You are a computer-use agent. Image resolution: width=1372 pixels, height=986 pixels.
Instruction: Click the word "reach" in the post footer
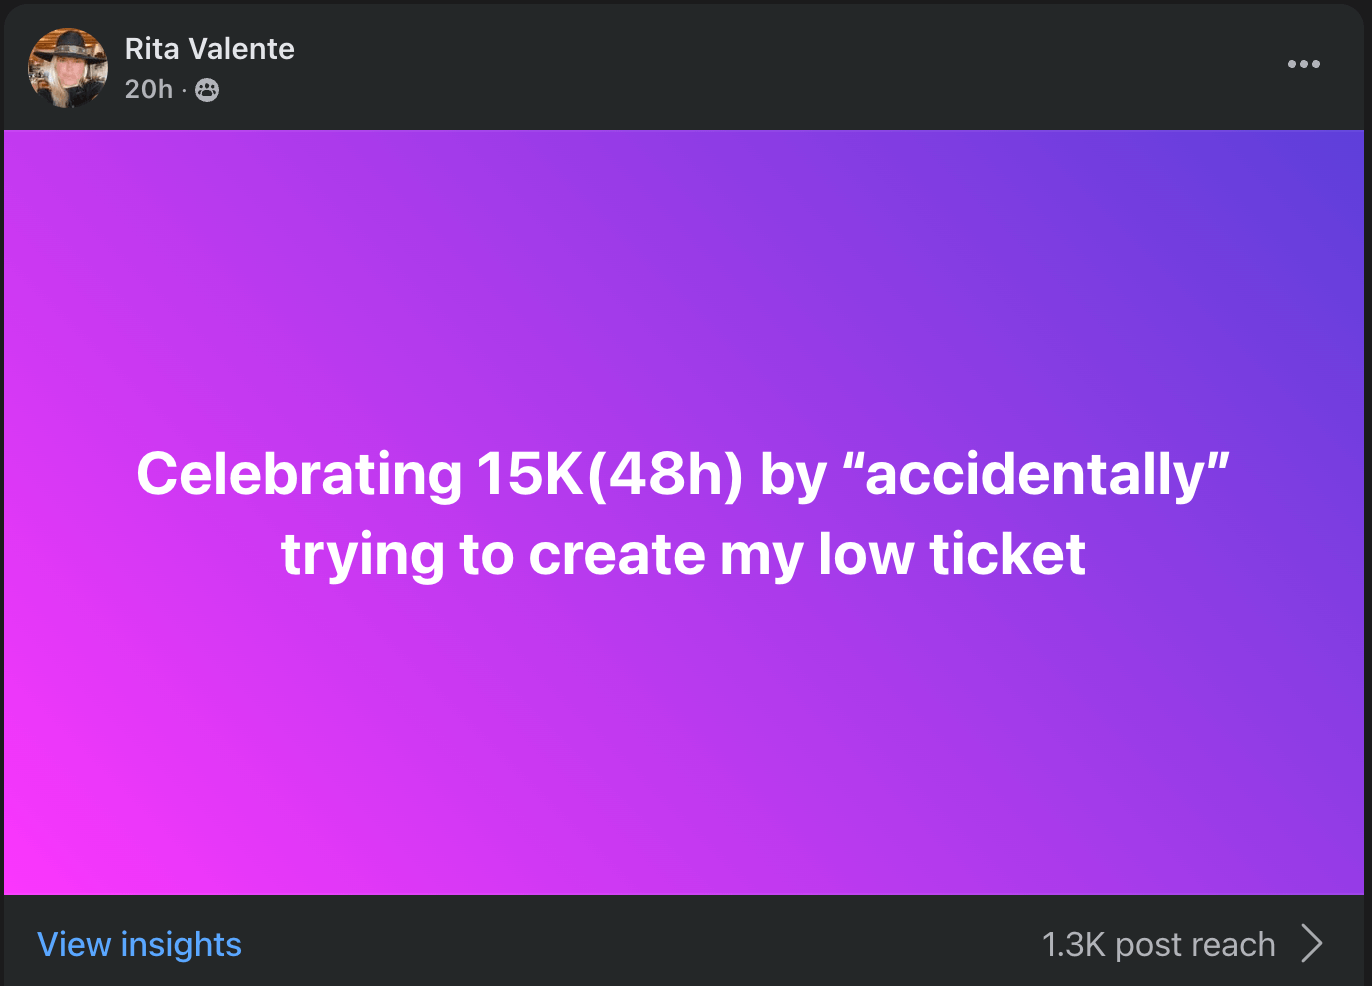tap(1233, 944)
